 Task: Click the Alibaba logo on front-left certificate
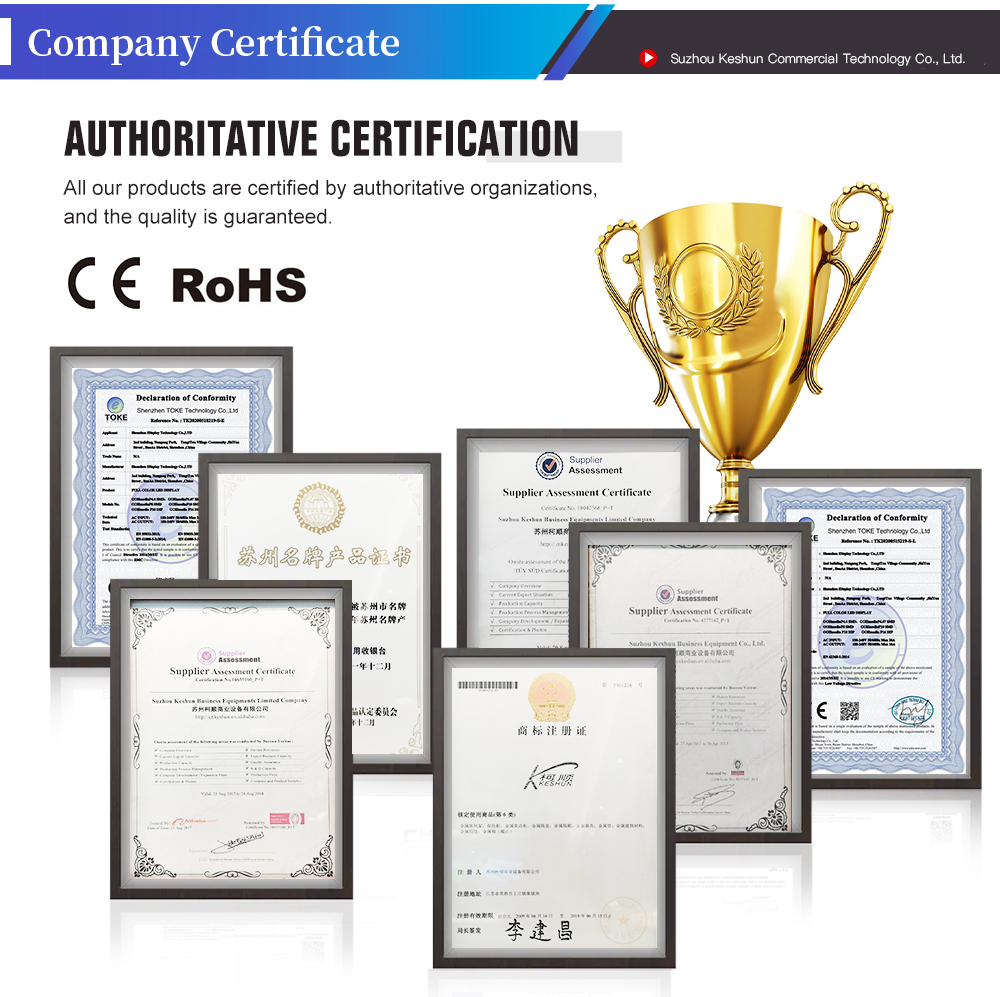point(195,822)
